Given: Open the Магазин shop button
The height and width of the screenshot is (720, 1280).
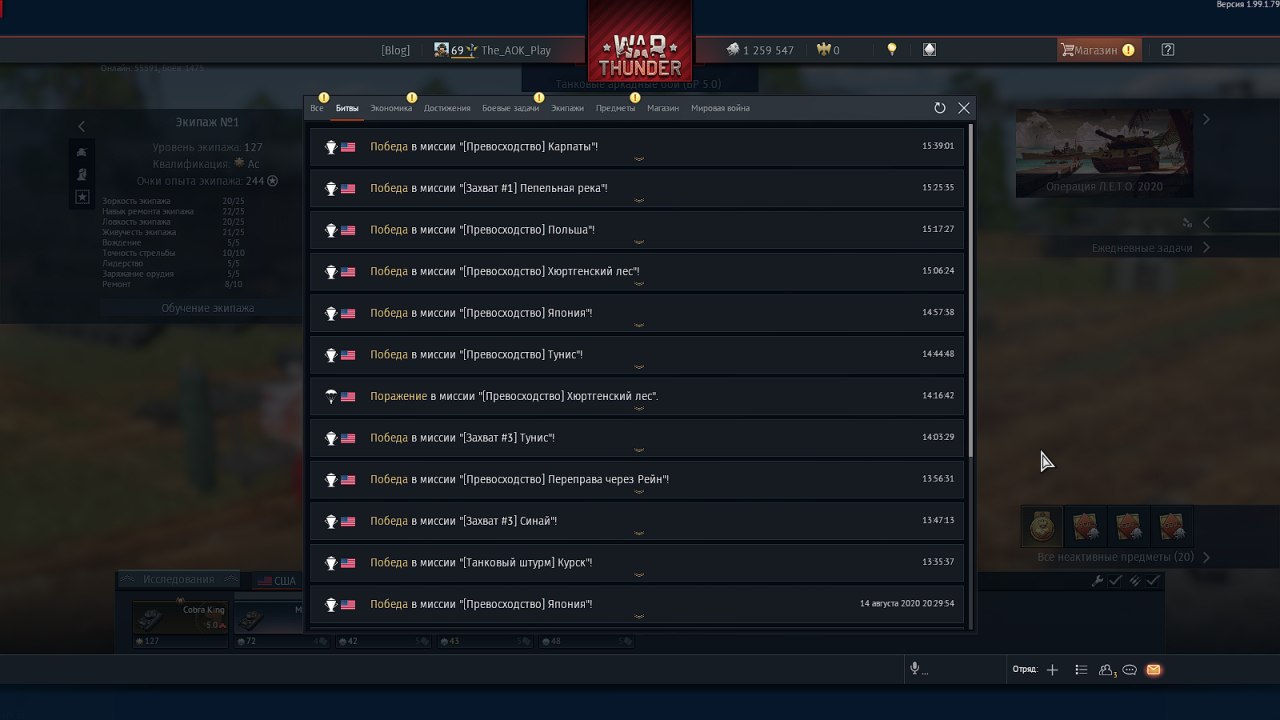Looking at the screenshot, I should [x=1098, y=50].
